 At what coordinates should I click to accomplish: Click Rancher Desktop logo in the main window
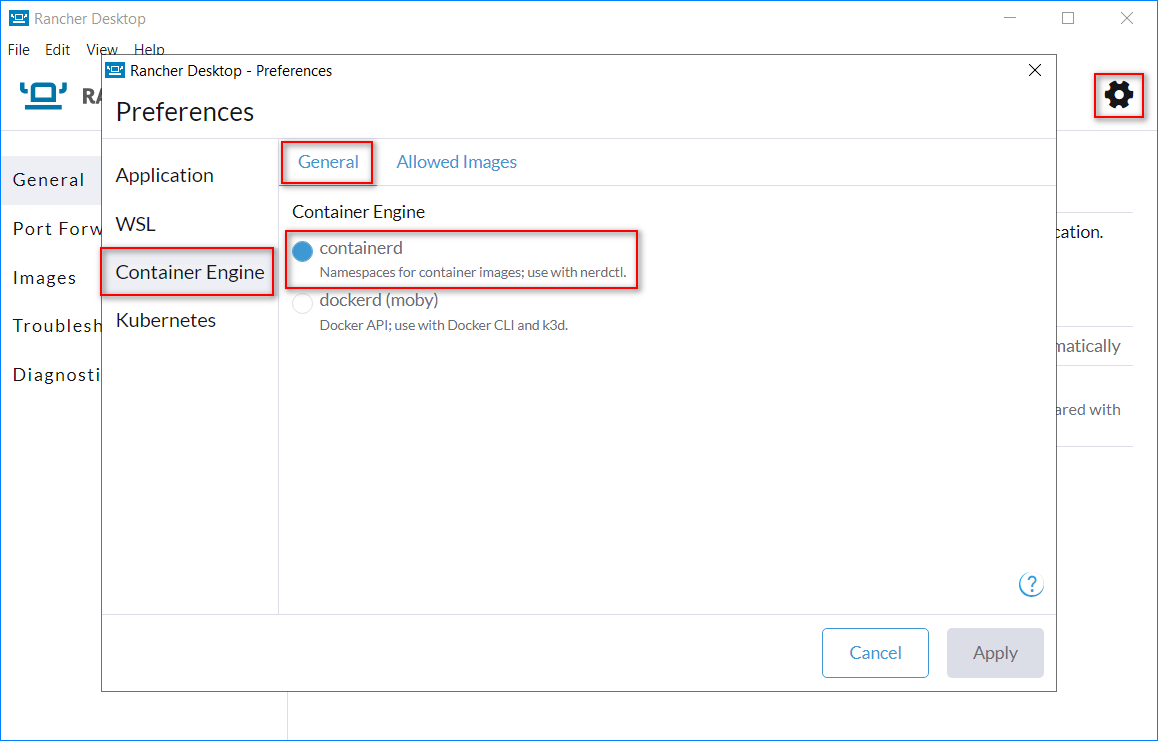click(x=44, y=96)
